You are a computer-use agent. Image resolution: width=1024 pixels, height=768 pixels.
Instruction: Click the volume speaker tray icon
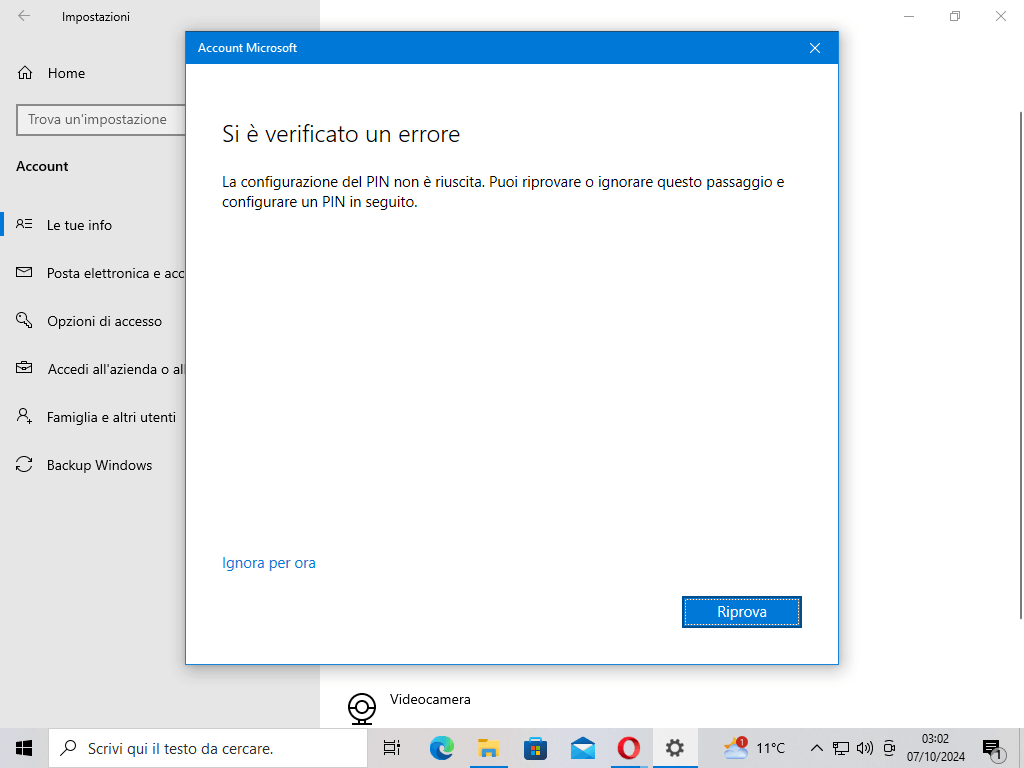865,748
